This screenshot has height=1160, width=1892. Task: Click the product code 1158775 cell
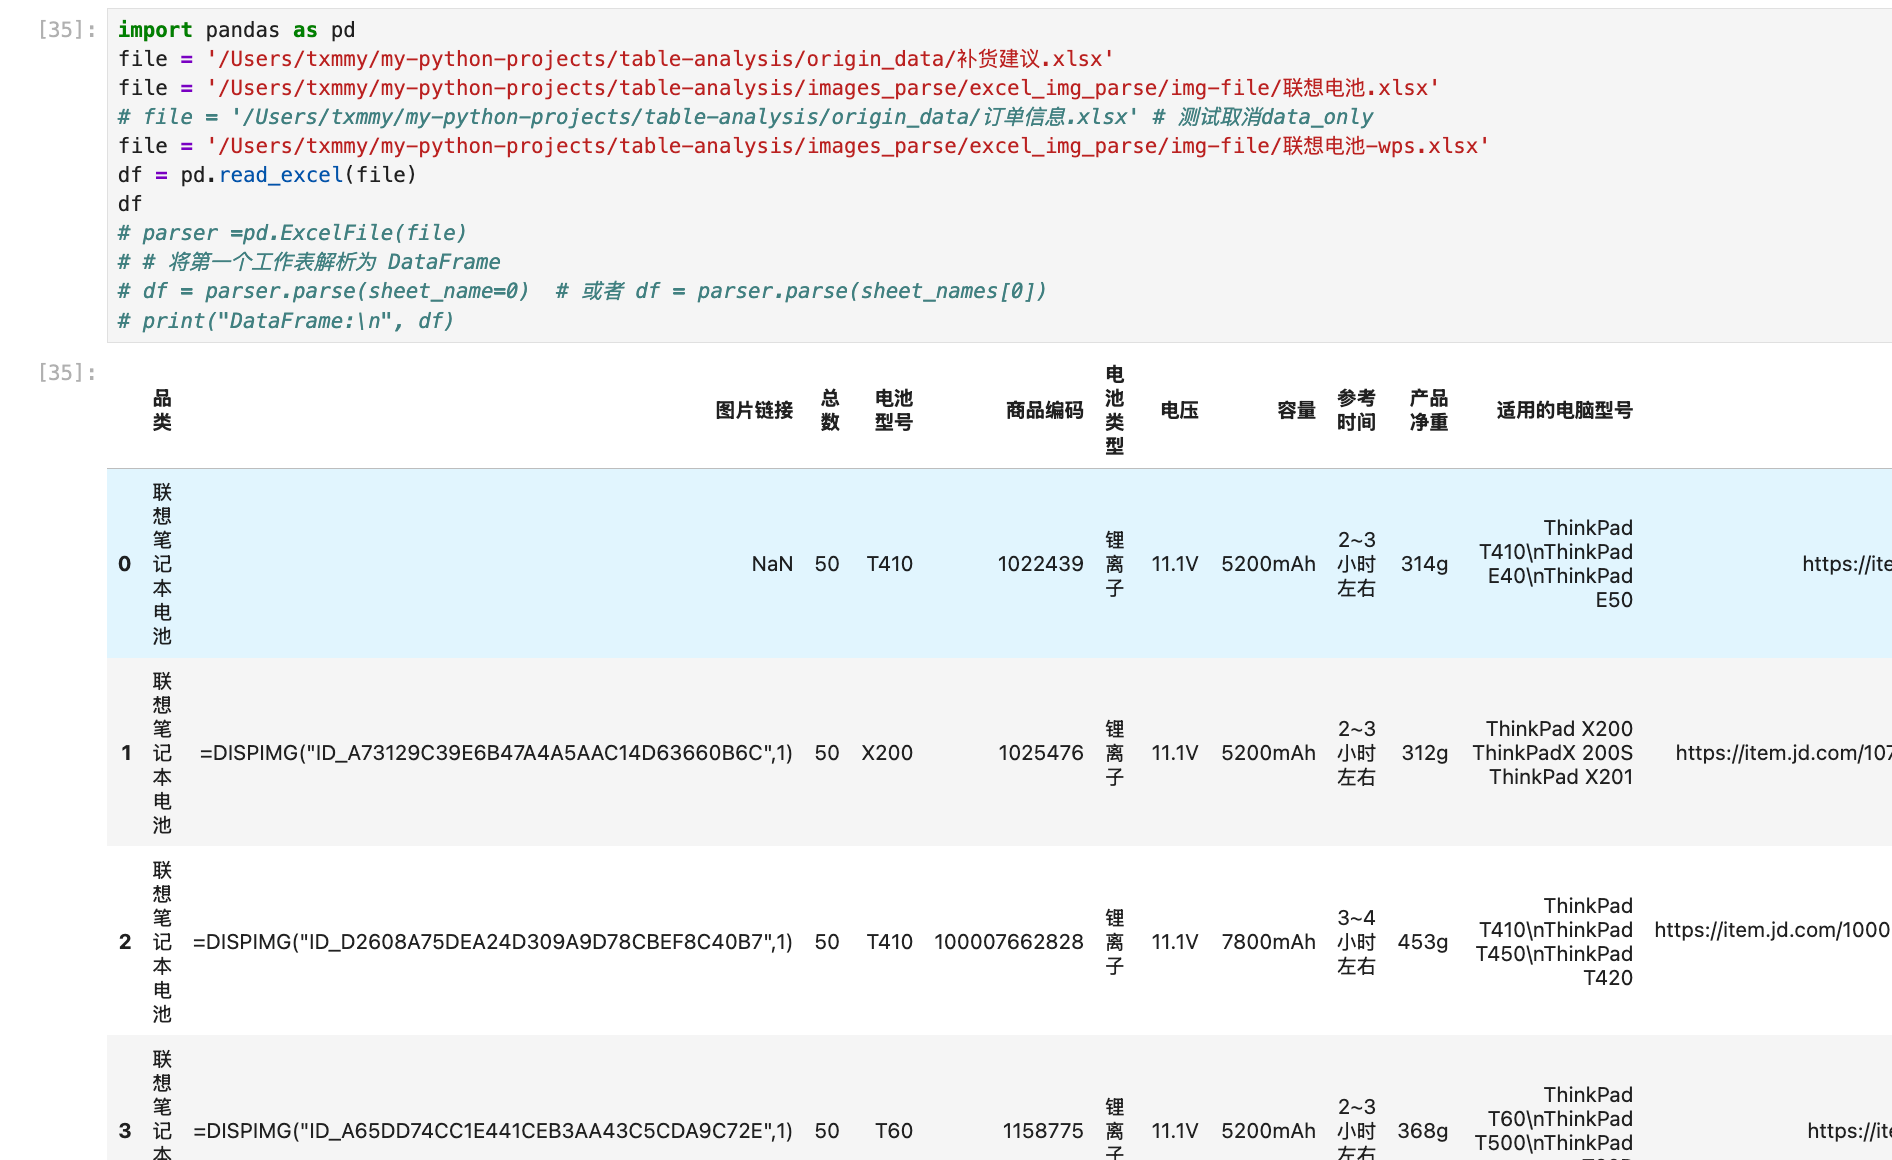tap(1043, 1131)
